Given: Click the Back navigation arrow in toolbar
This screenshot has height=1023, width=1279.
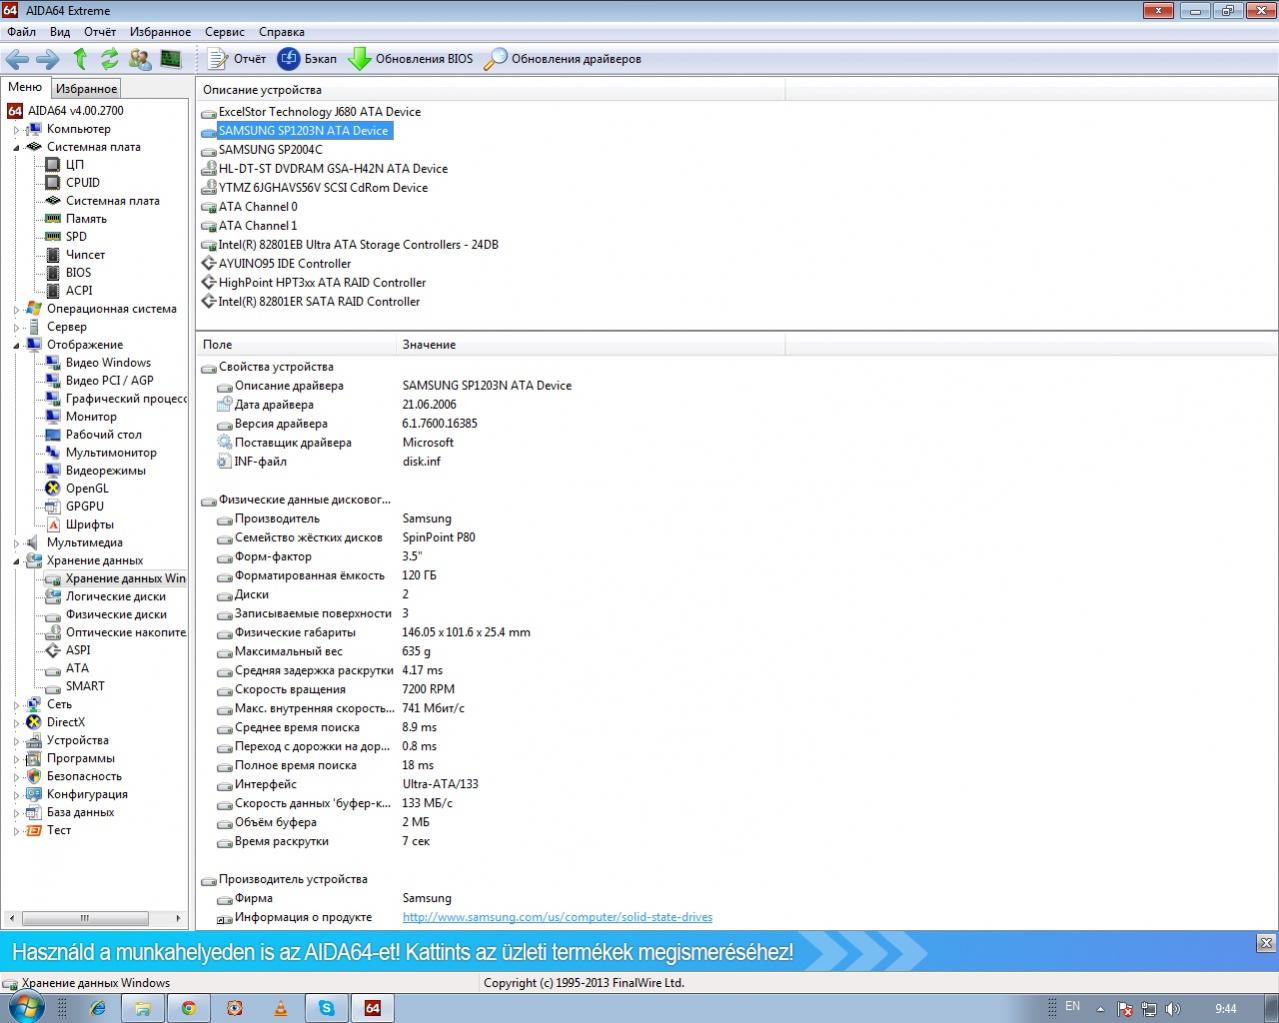Looking at the screenshot, I should [17, 59].
